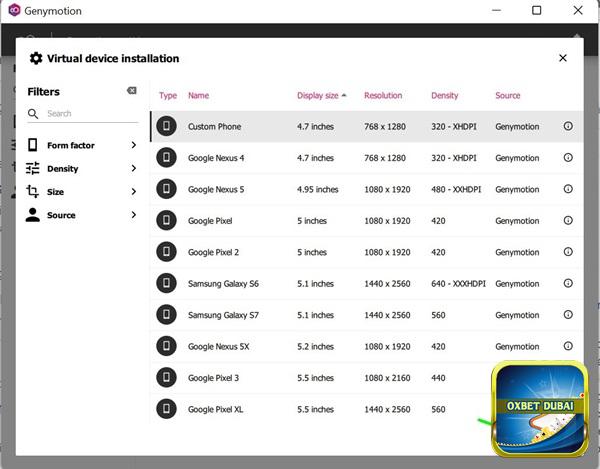This screenshot has height=469, width=600.
Task: Click the info icon for Custom Phone
Action: tap(568, 127)
